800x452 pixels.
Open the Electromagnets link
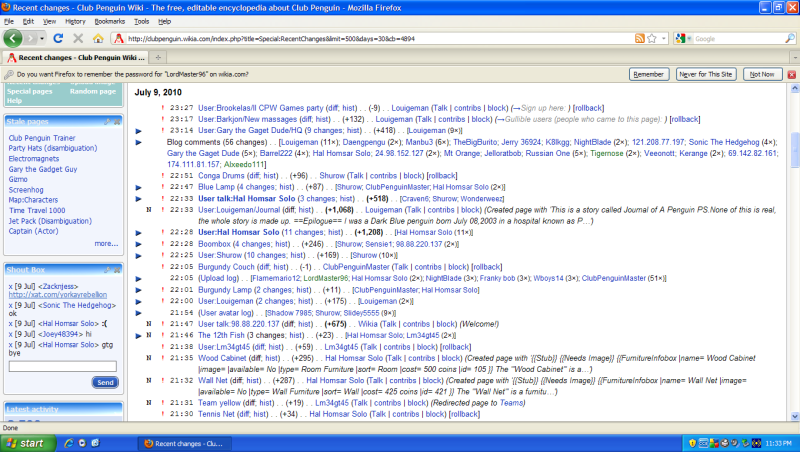tap(34, 159)
